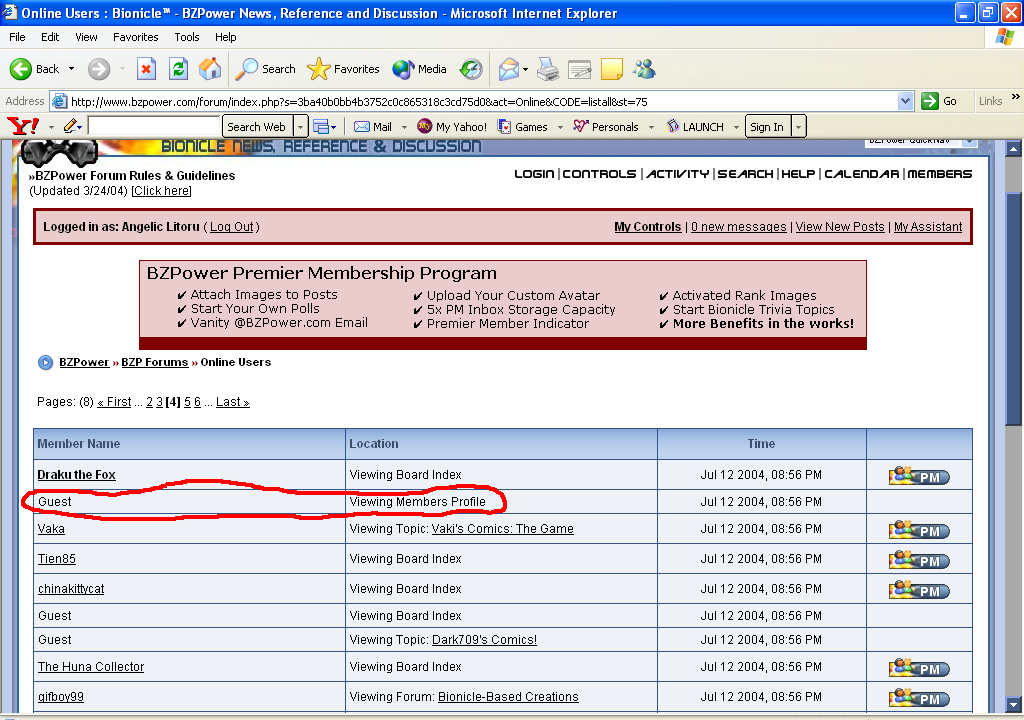This screenshot has height=720, width=1024.
Task: Open the Favorites star button
Action: pyautogui.click(x=343, y=69)
